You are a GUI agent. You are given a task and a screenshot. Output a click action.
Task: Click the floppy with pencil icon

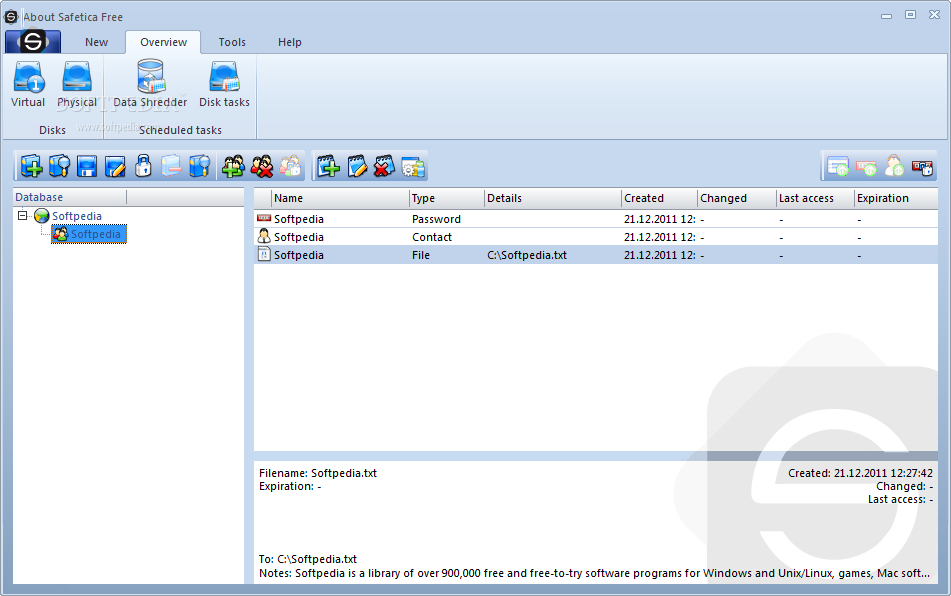pos(115,166)
